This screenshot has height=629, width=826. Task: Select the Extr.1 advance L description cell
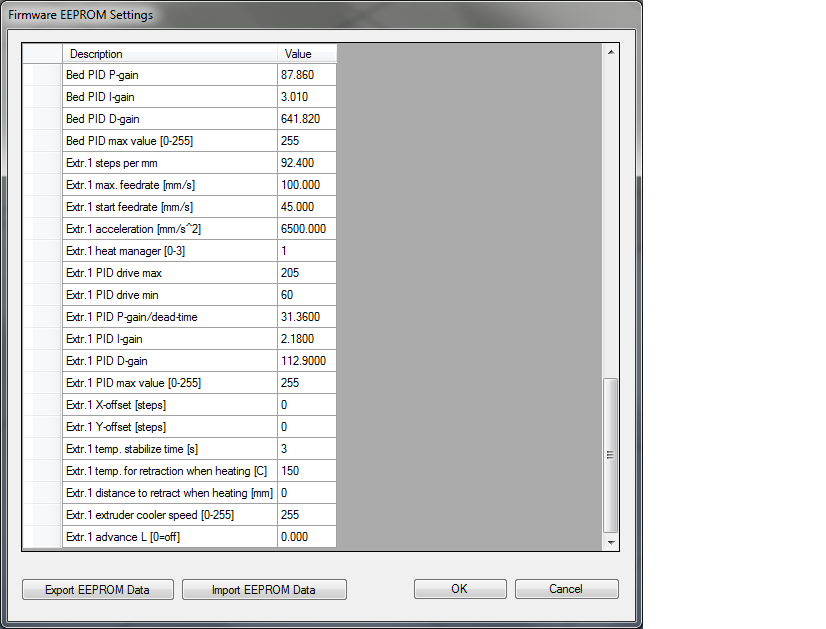point(170,537)
